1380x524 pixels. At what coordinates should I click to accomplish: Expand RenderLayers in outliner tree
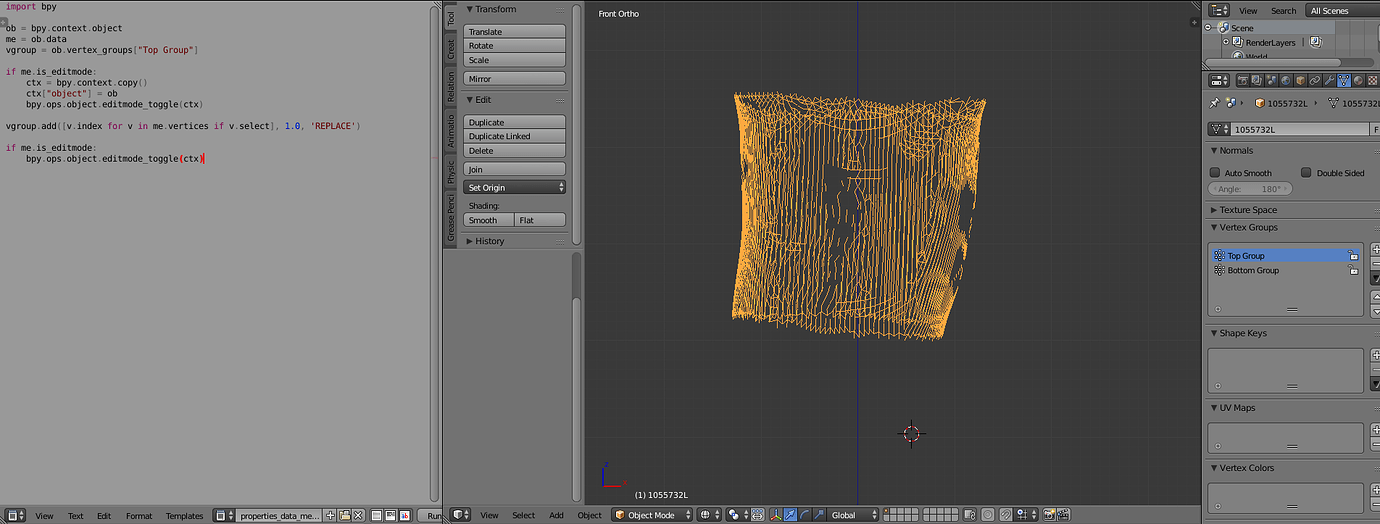pyautogui.click(x=1226, y=42)
